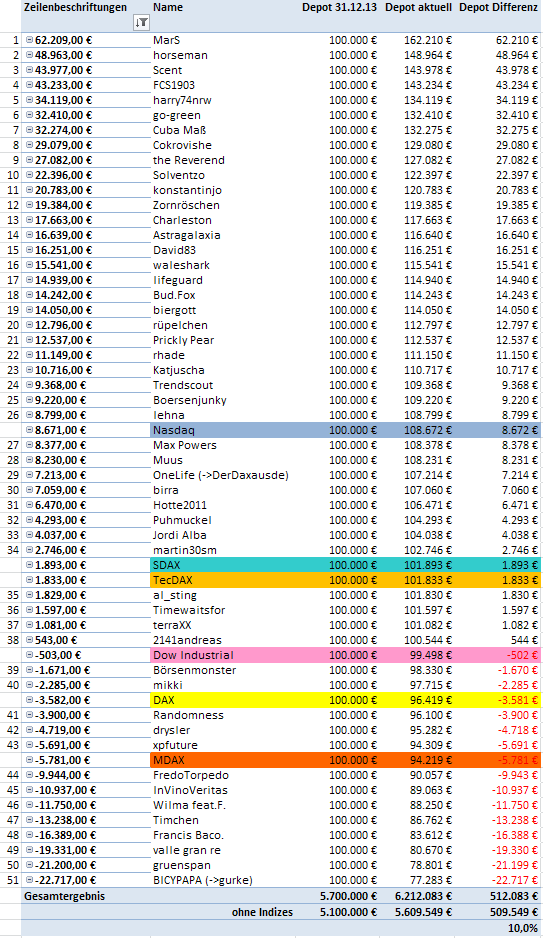Open the Zeilenbeschriftungen sort filter dropdown
The width and height of the screenshot is (543, 938).
click(x=142, y=23)
